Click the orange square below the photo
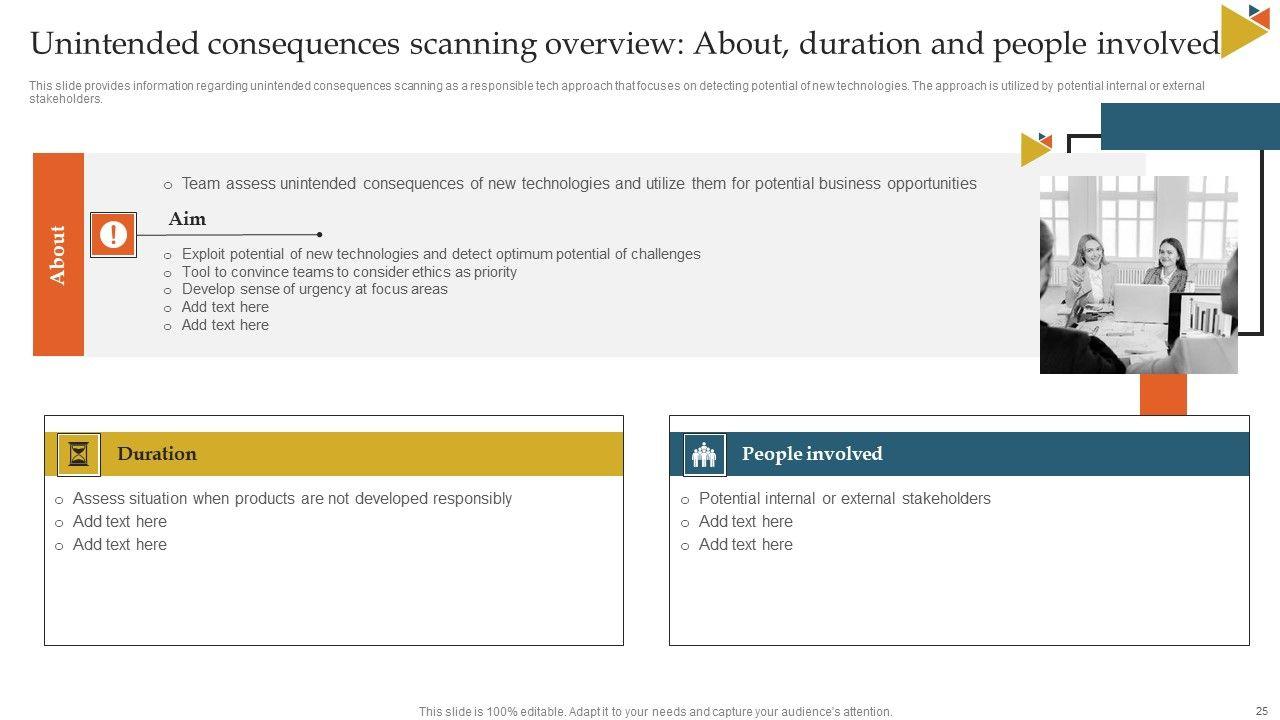 [x=1163, y=395]
